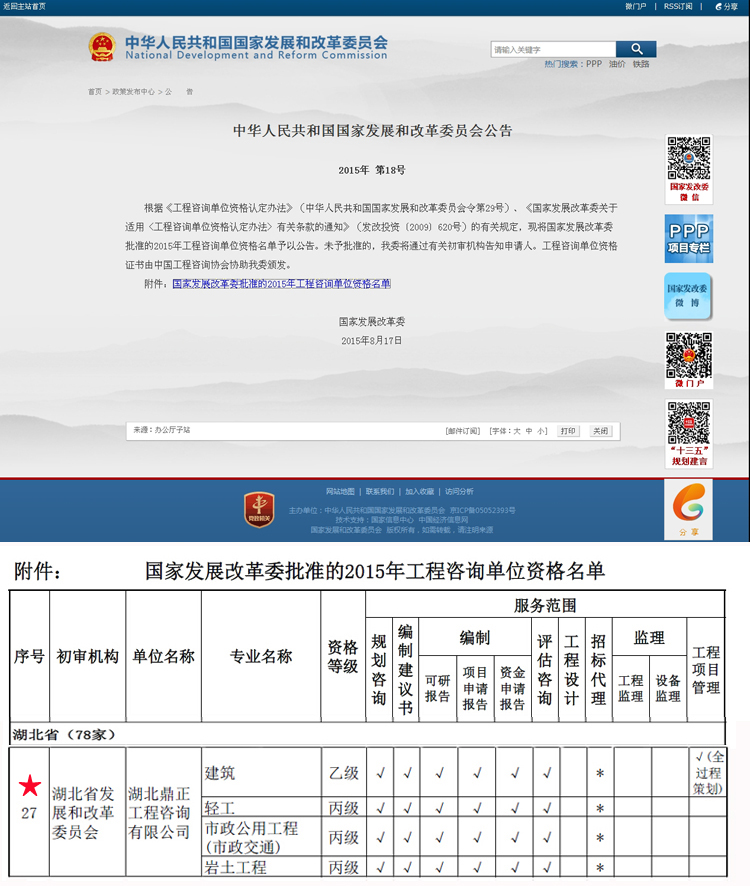Open the PPP 项目专栏 icon
This screenshot has height=886, width=750.
point(688,238)
